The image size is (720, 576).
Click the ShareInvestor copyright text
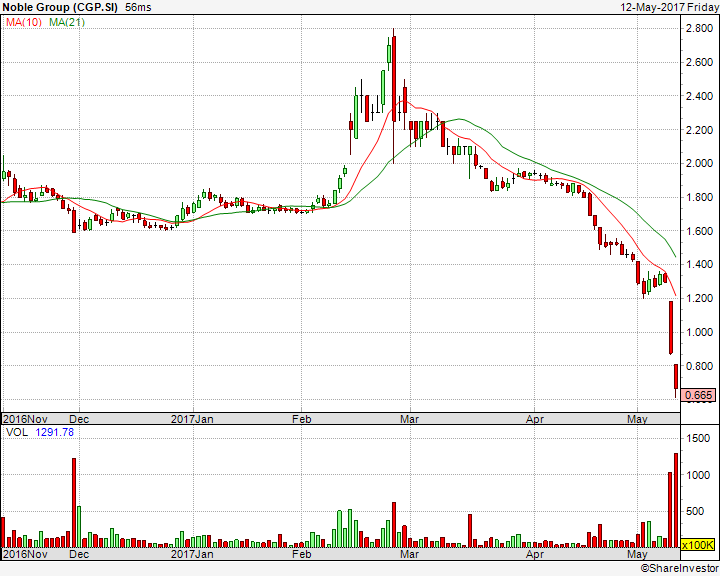pos(680,569)
